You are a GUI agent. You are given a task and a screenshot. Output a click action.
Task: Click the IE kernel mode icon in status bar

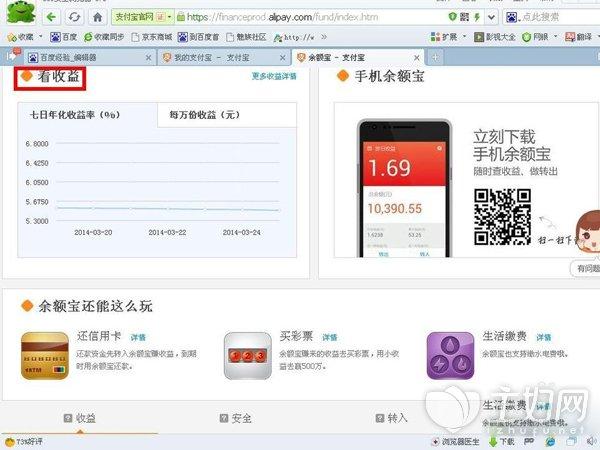[550, 442]
